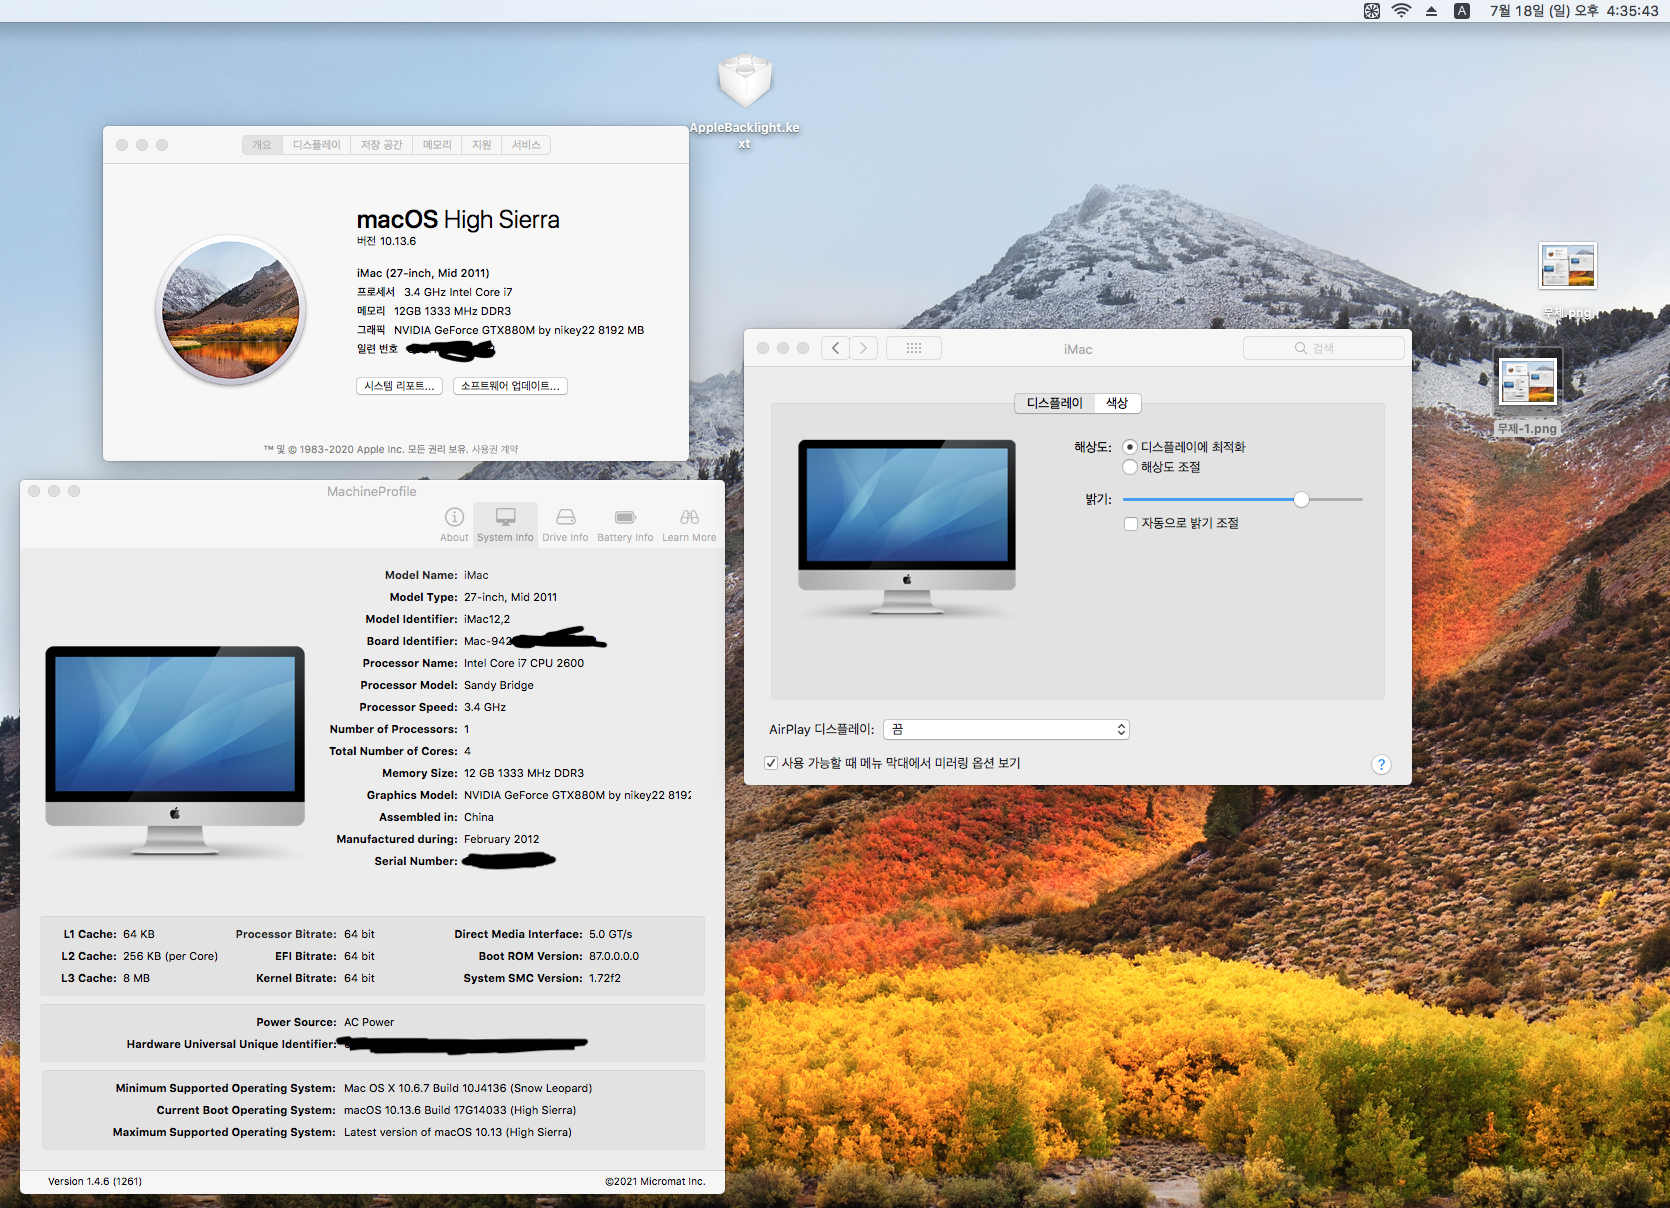Click '버전 10.13.6' in About window
Viewport: 1670px width, 1208px height.
pos(386,241)
